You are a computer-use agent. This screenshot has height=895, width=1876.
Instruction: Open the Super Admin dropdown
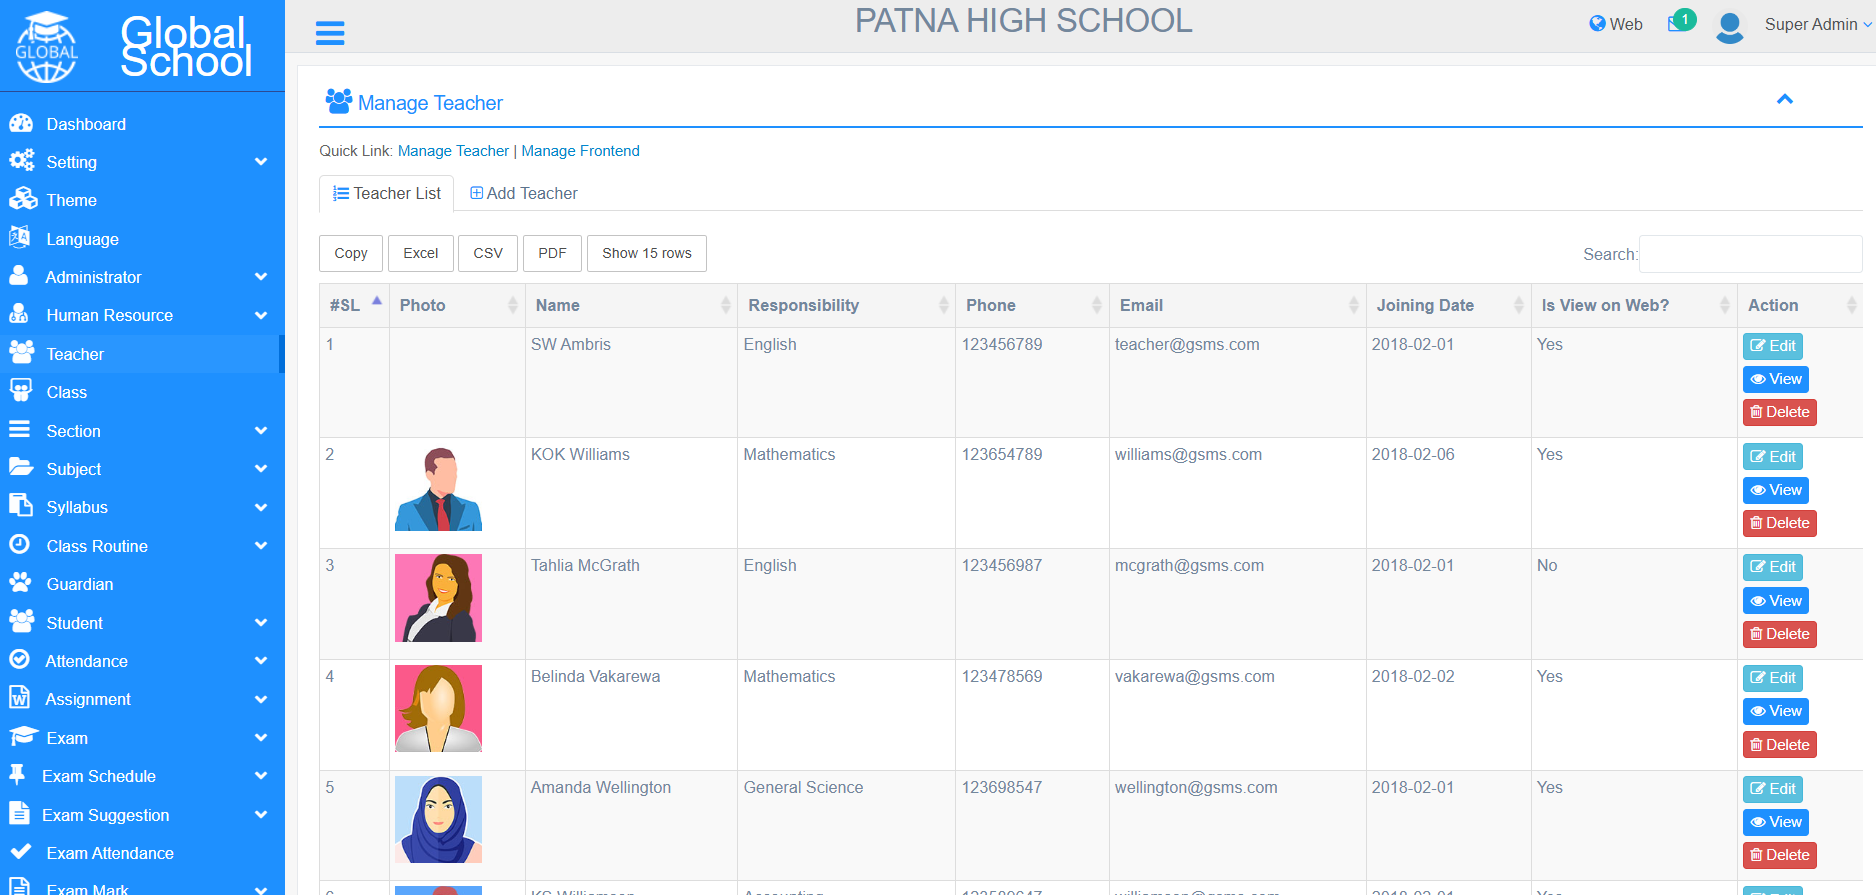[x=1818, y=25]
